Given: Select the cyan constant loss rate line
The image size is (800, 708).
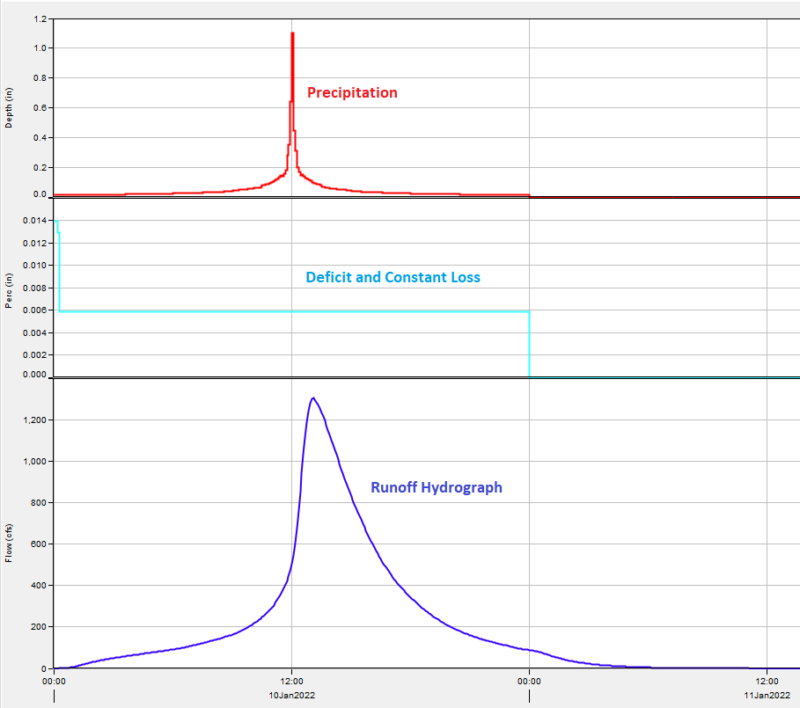Looking at the screenshot, I should click(300, 310).
